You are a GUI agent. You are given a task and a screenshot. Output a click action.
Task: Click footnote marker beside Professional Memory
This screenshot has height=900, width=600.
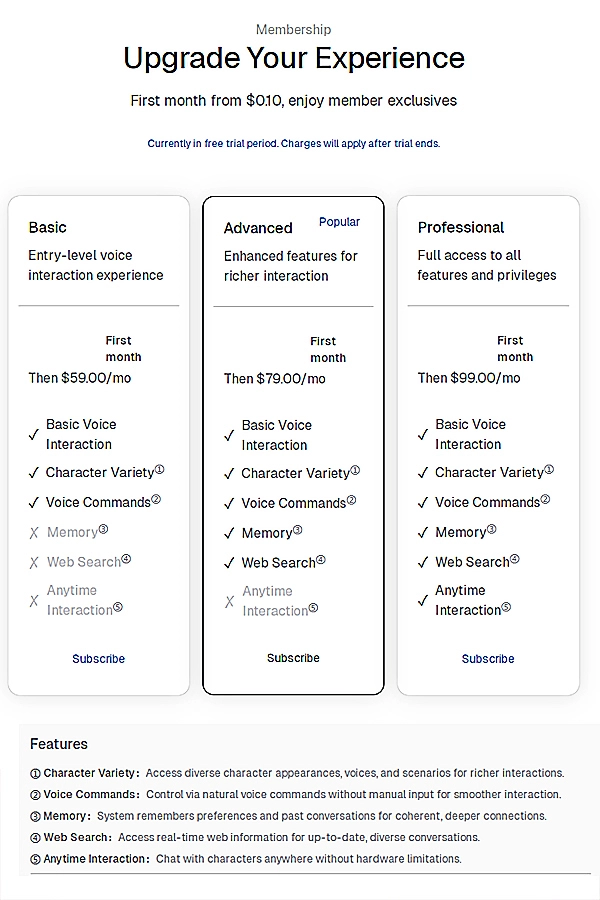coord(491,529)
